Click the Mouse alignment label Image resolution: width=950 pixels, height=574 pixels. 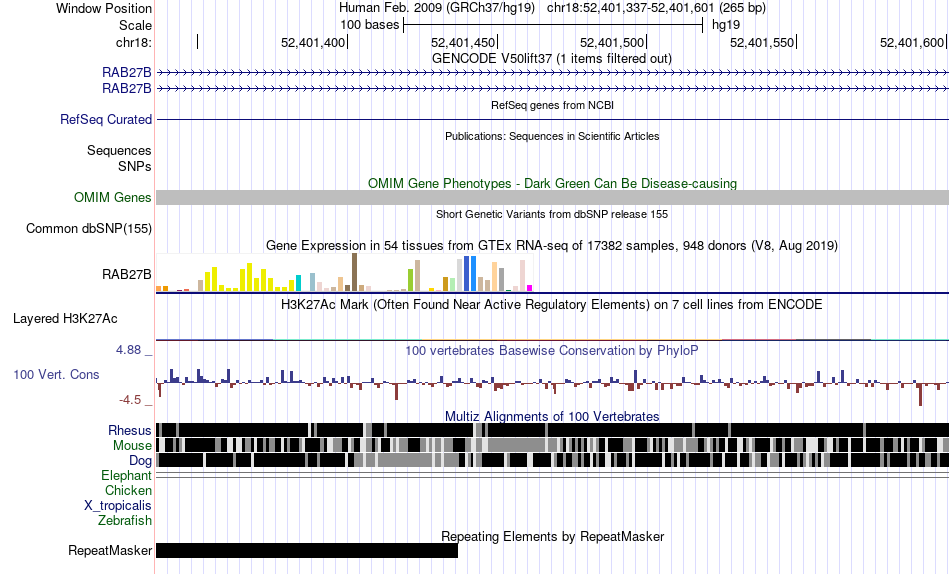pyautogui.click(x=132, y=446)
